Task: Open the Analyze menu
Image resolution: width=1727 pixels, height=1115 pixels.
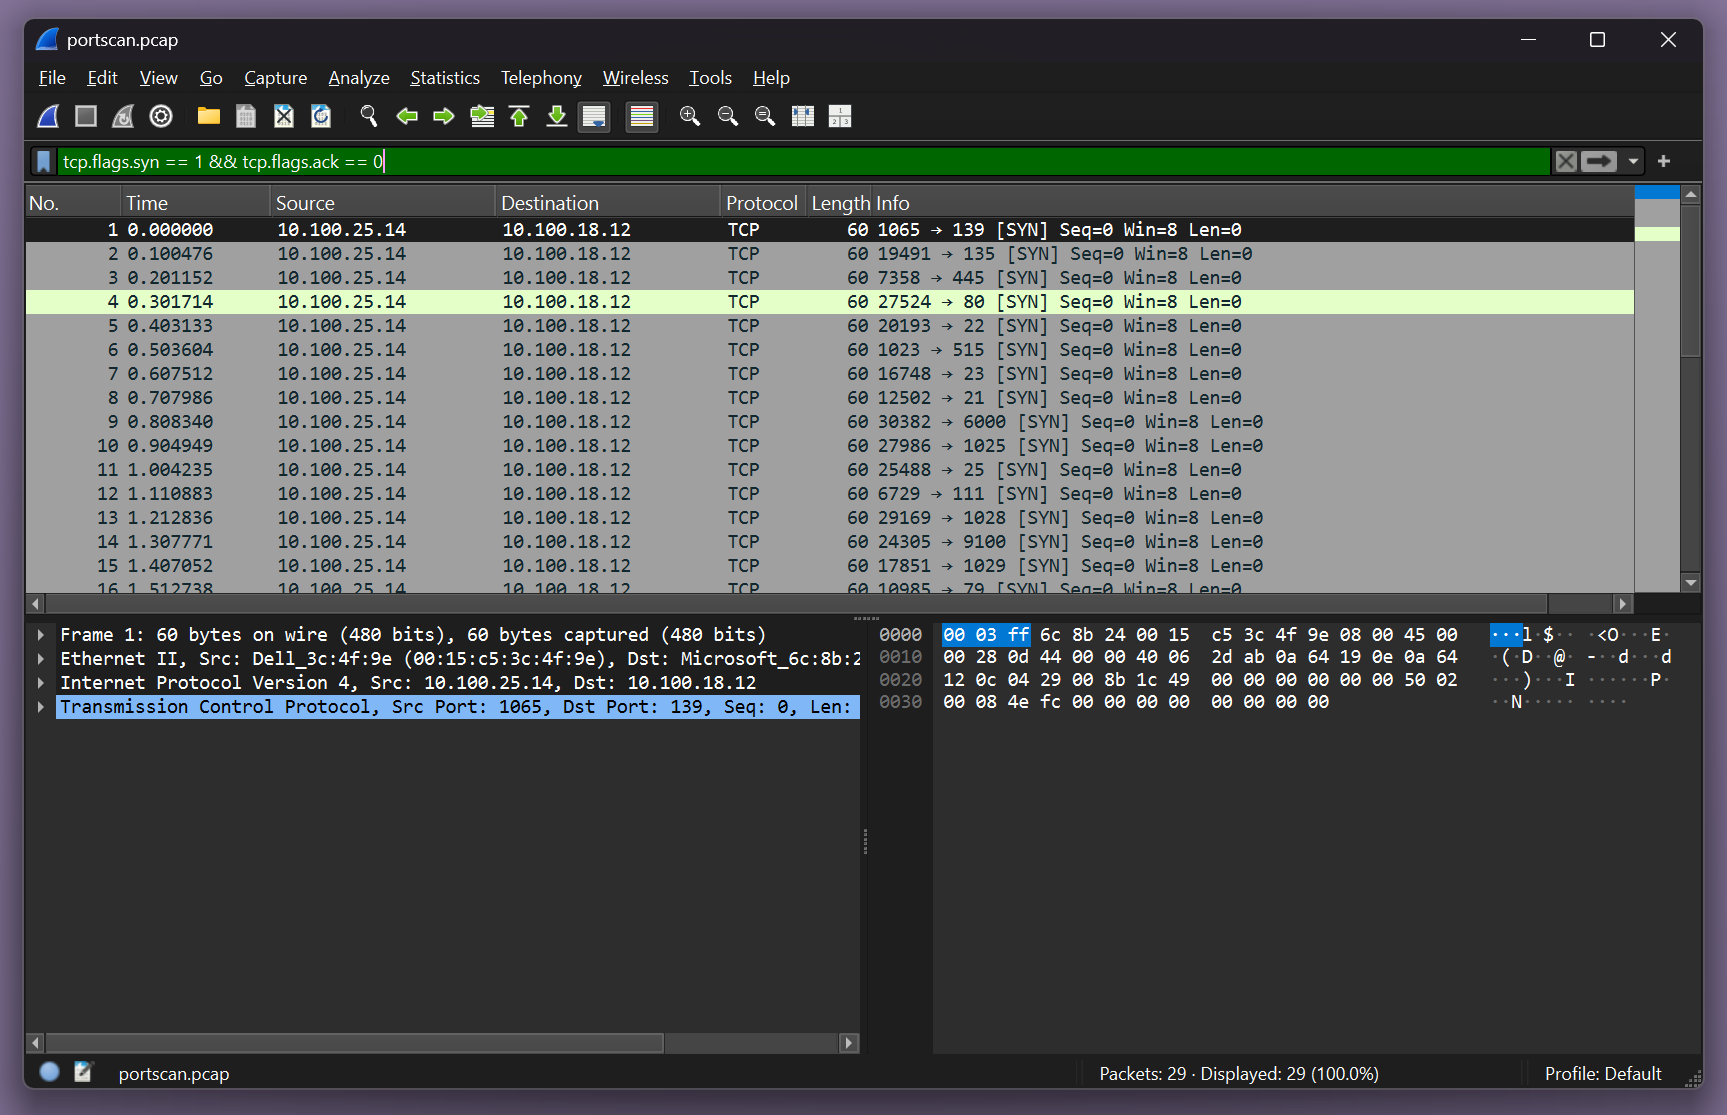Action: [x=359, y=78]
